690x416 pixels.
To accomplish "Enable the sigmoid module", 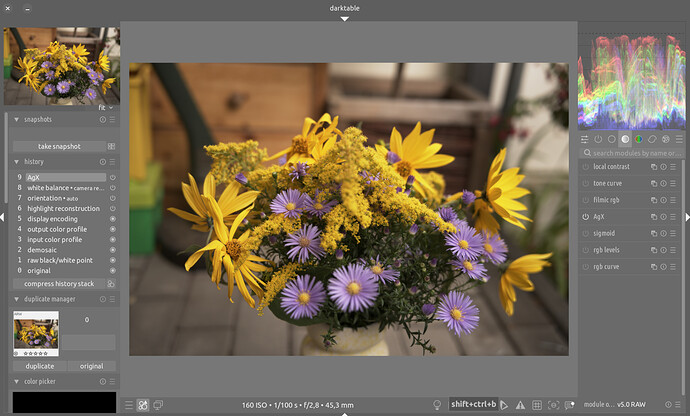I will (586, 234).
